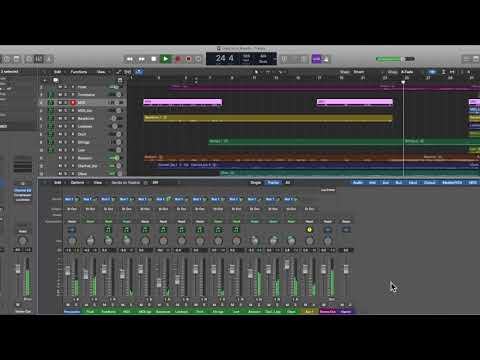This screenshot has width=480, height=360.
Task: Solo the Strings track in the track header
Action: click(66, 142)
